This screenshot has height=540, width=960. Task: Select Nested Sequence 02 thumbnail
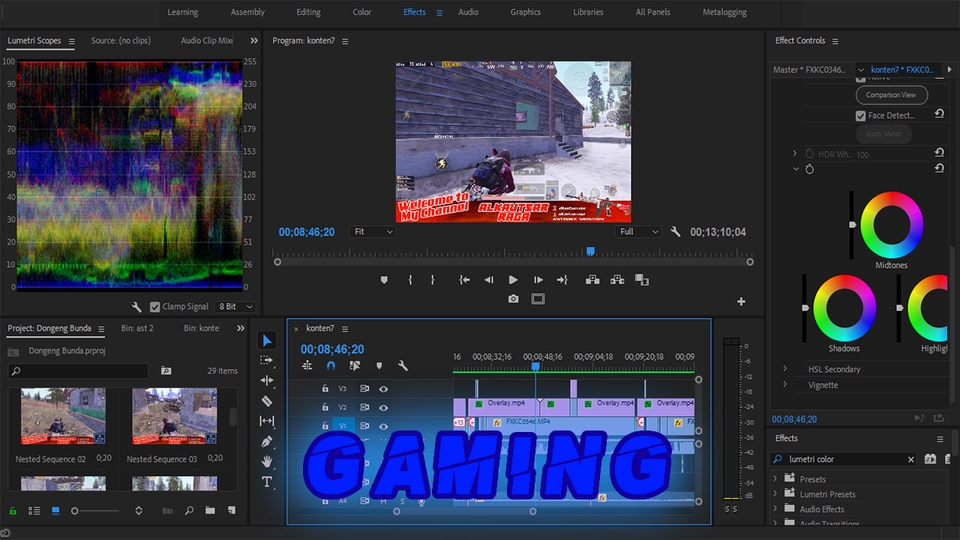(x=63, y=416)
